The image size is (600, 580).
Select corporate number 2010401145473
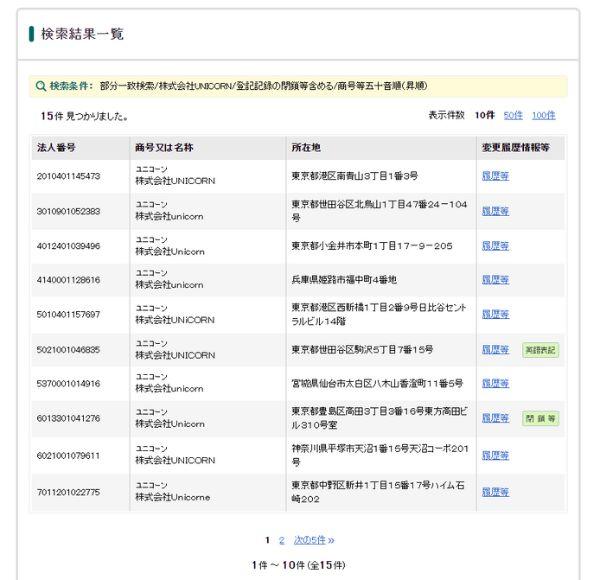68,176
